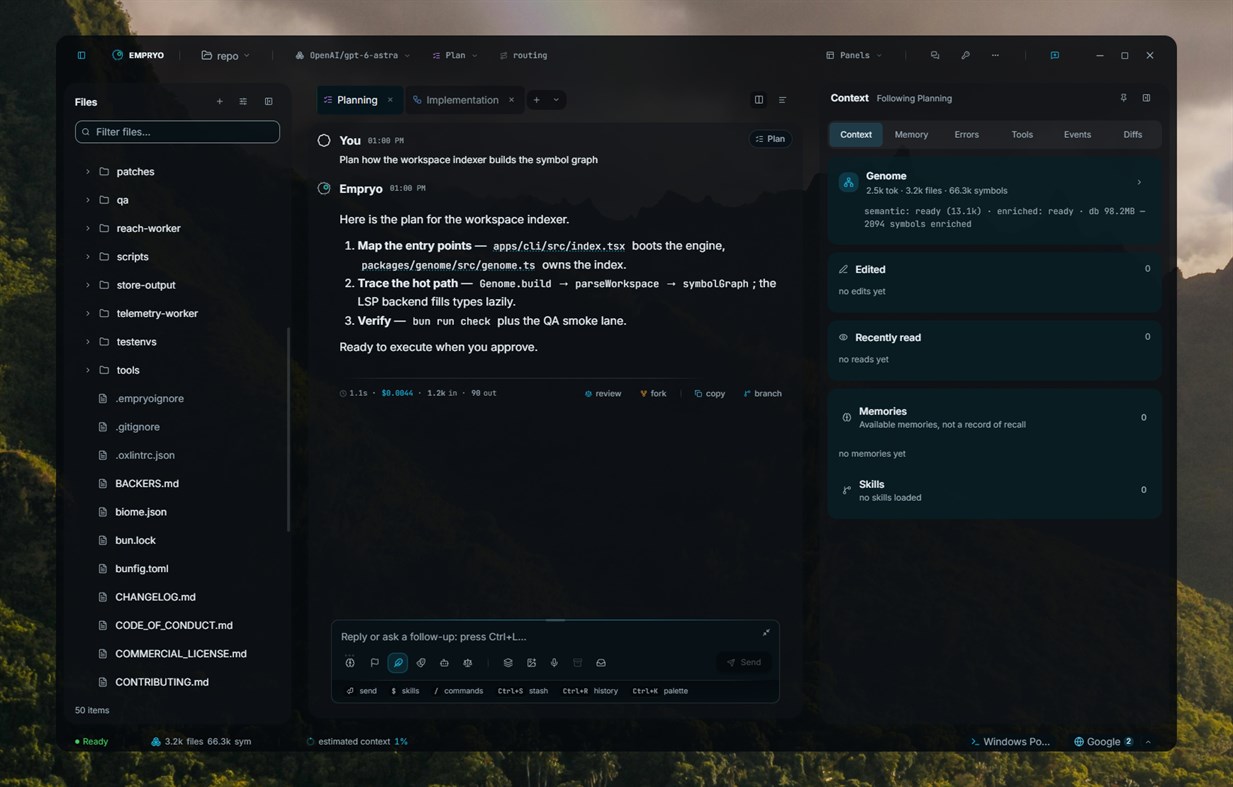Click the plus icon in Files panel header
Viewport: 1233px width, 787px height.
click(x=220, y=101)
